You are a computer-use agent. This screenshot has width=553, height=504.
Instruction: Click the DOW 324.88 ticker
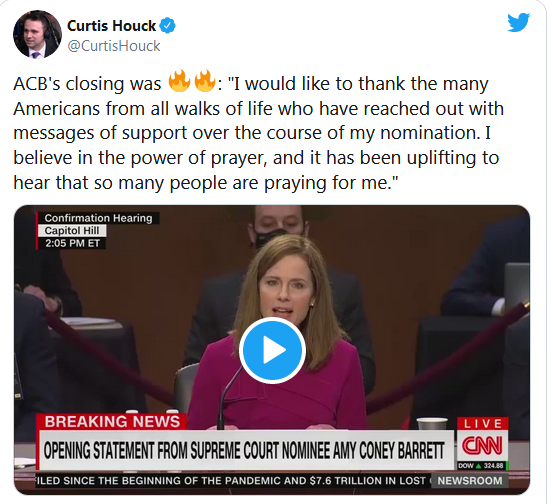coord(481,466)
